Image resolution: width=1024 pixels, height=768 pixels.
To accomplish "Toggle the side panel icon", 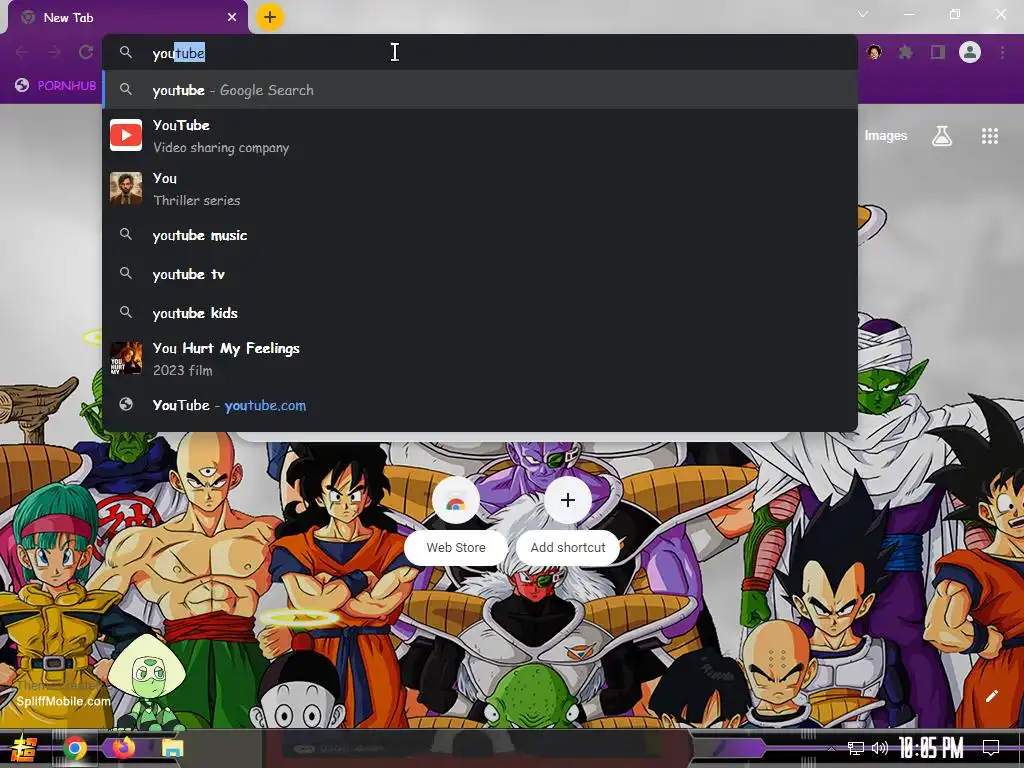I will tap(938, 52).
